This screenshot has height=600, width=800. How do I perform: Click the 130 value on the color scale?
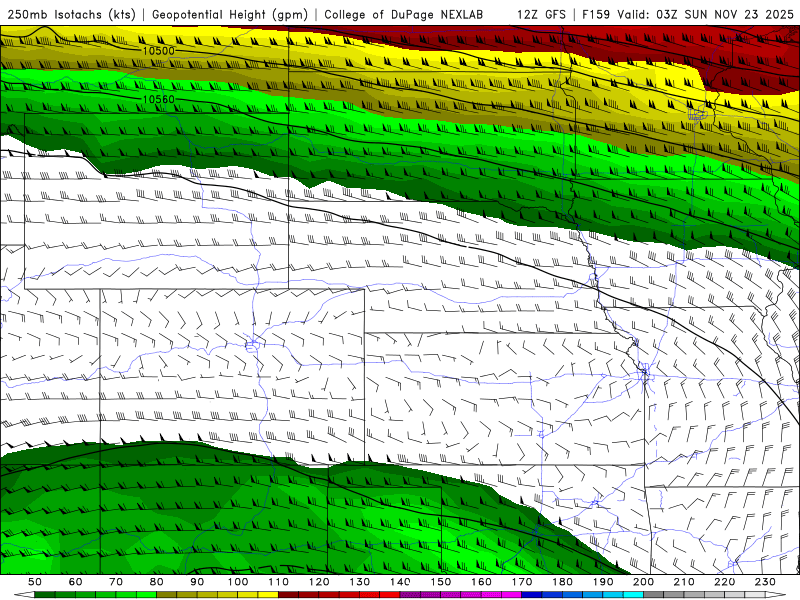pos(360,582)
